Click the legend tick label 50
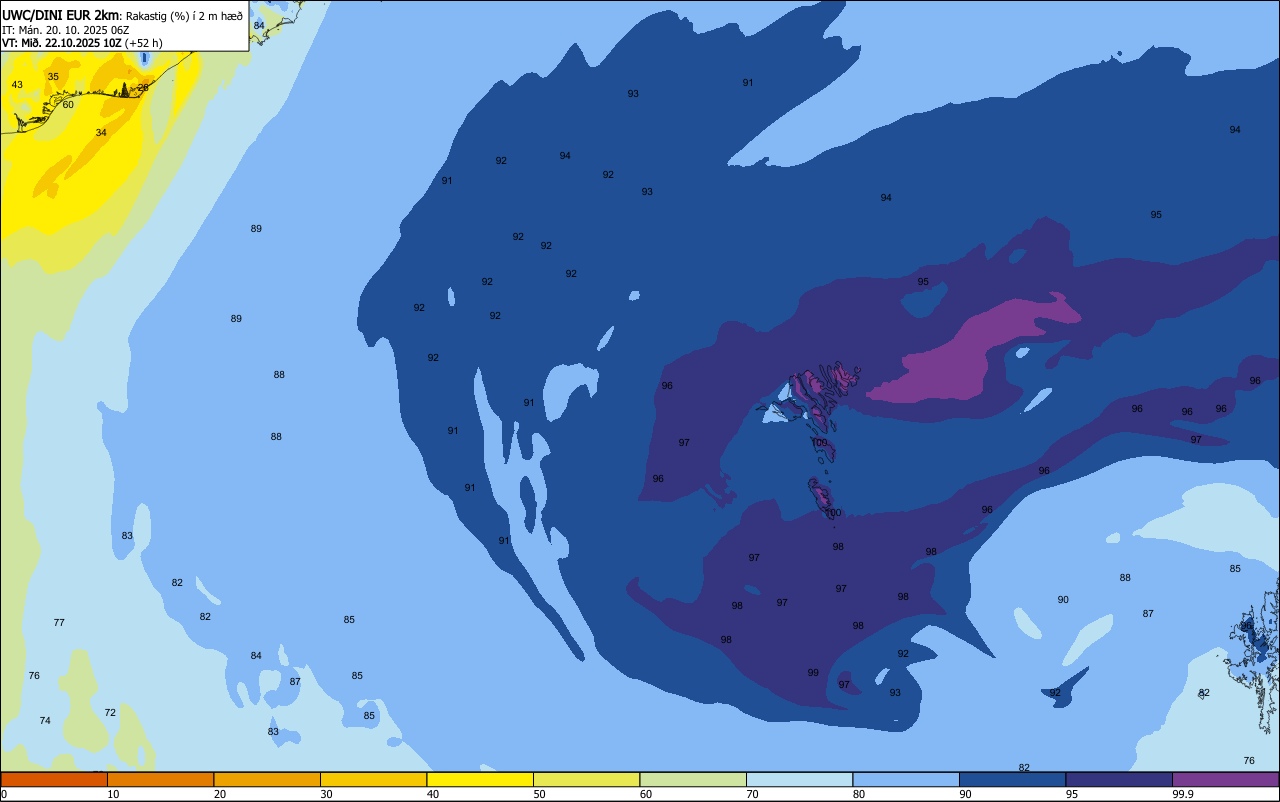The width and height of the screenshot is (1280, 802). pos(539,794)
